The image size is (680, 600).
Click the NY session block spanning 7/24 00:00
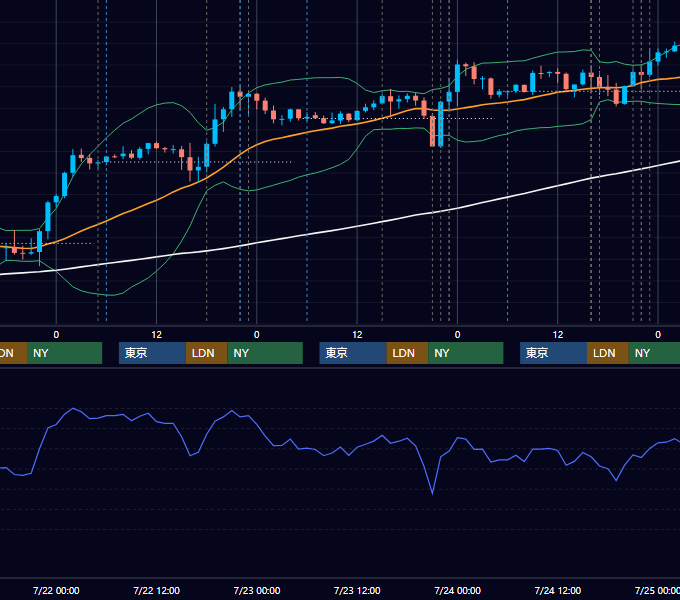[466, 353]
